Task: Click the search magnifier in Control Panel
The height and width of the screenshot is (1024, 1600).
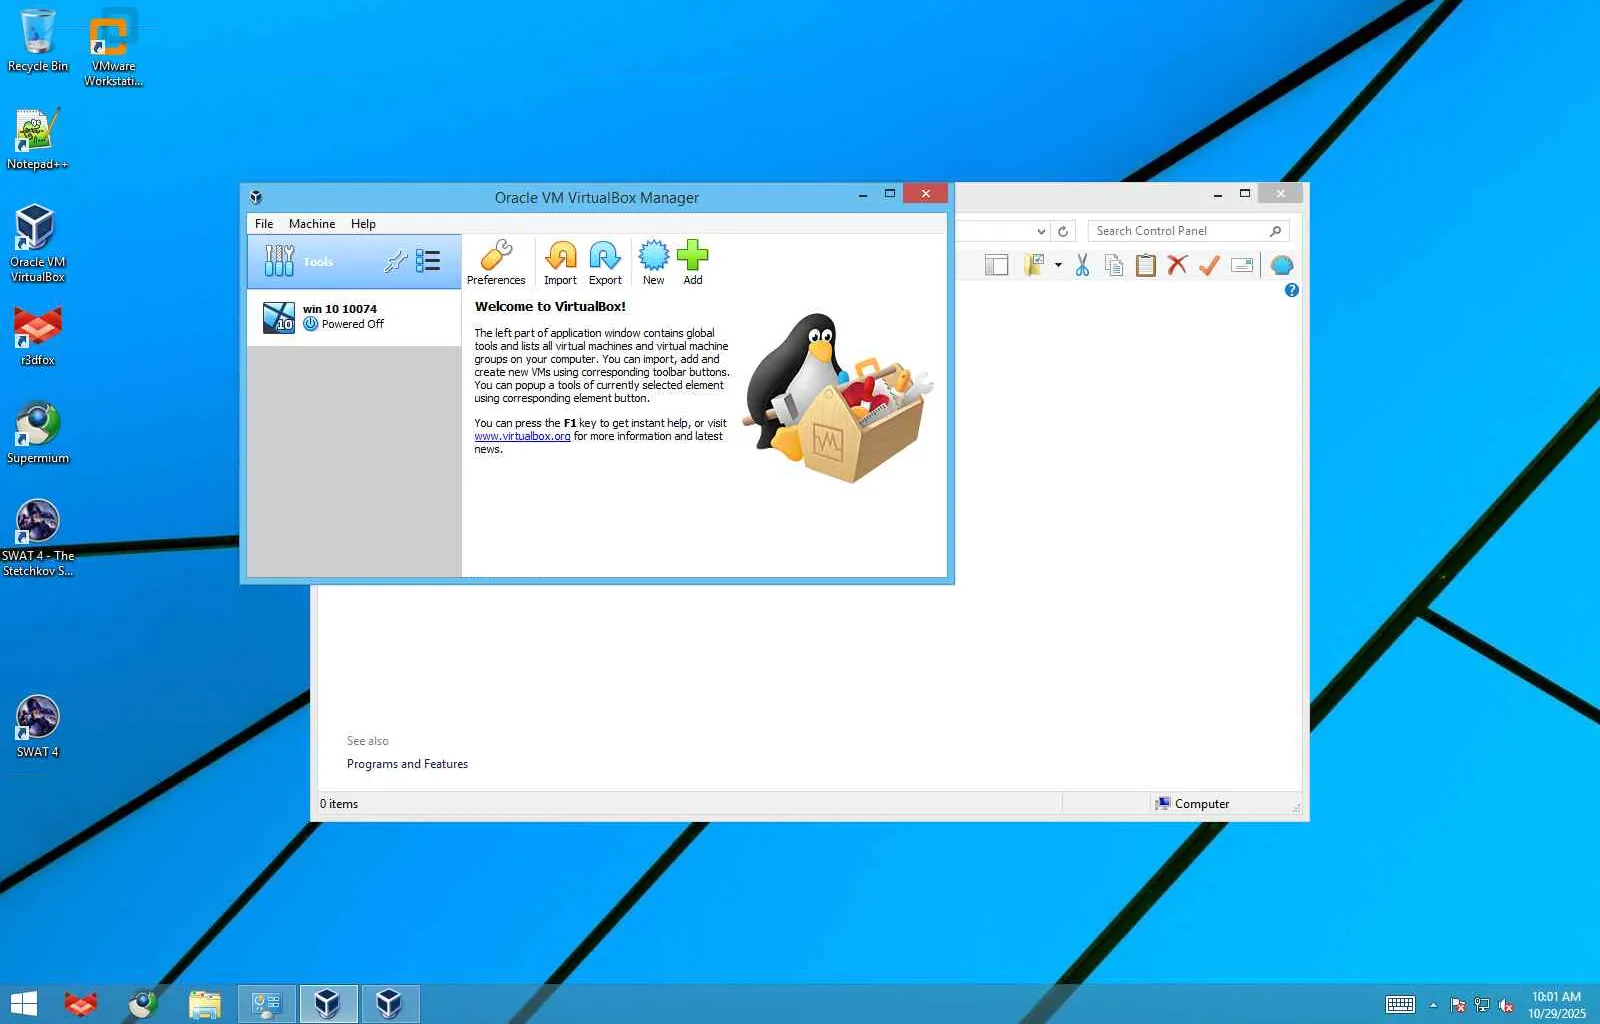Action: pos(1275,231)
